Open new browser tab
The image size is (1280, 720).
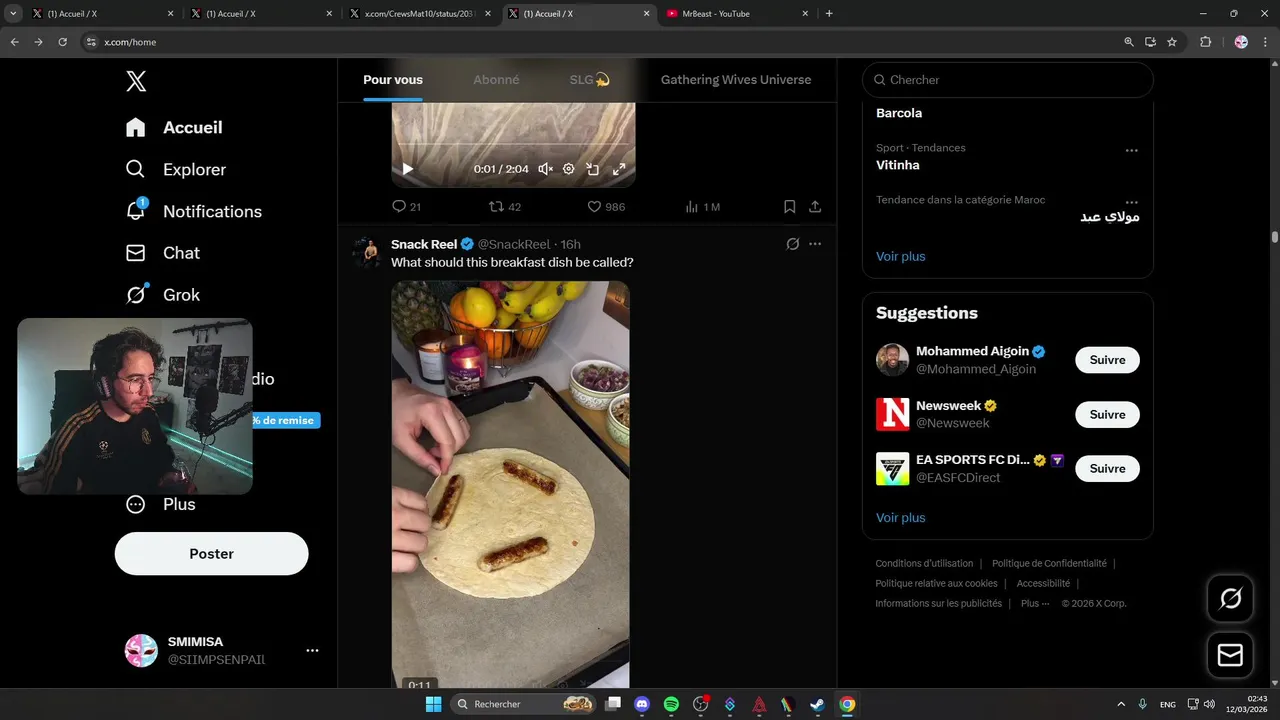829,14
